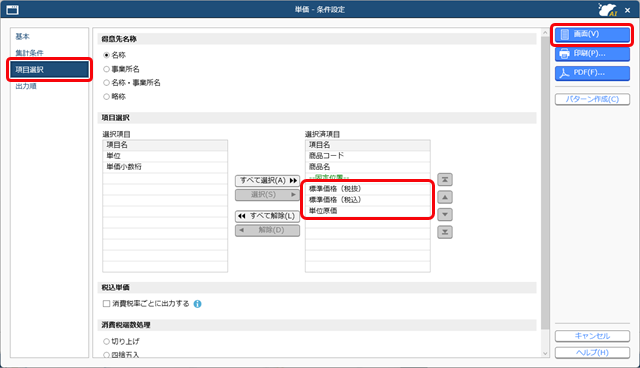Click the AI assistant cat icon
The height and width of the screenshot is (368, 640).
click(607, 9)
